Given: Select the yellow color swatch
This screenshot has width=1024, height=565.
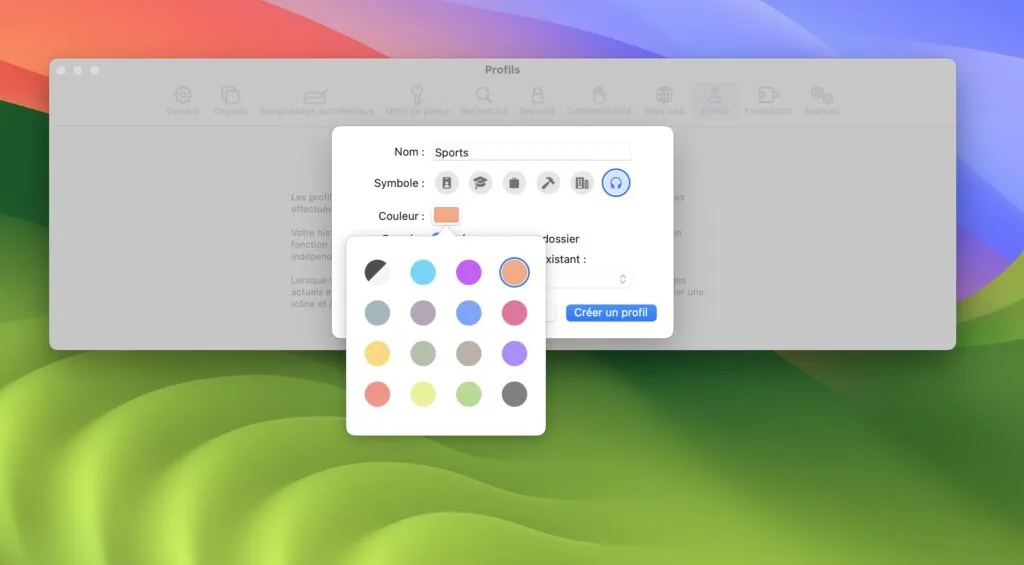Looking at the screenshot, I should (x=377, y=353).
